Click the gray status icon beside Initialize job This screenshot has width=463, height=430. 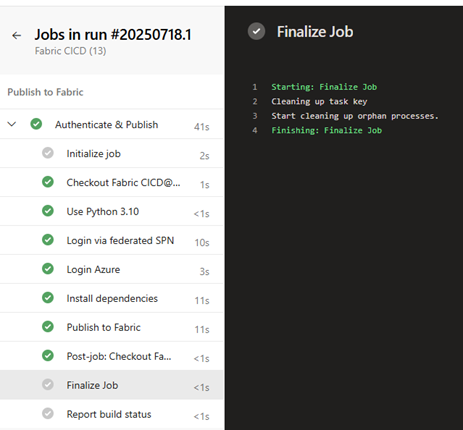(x=48, y=153)
